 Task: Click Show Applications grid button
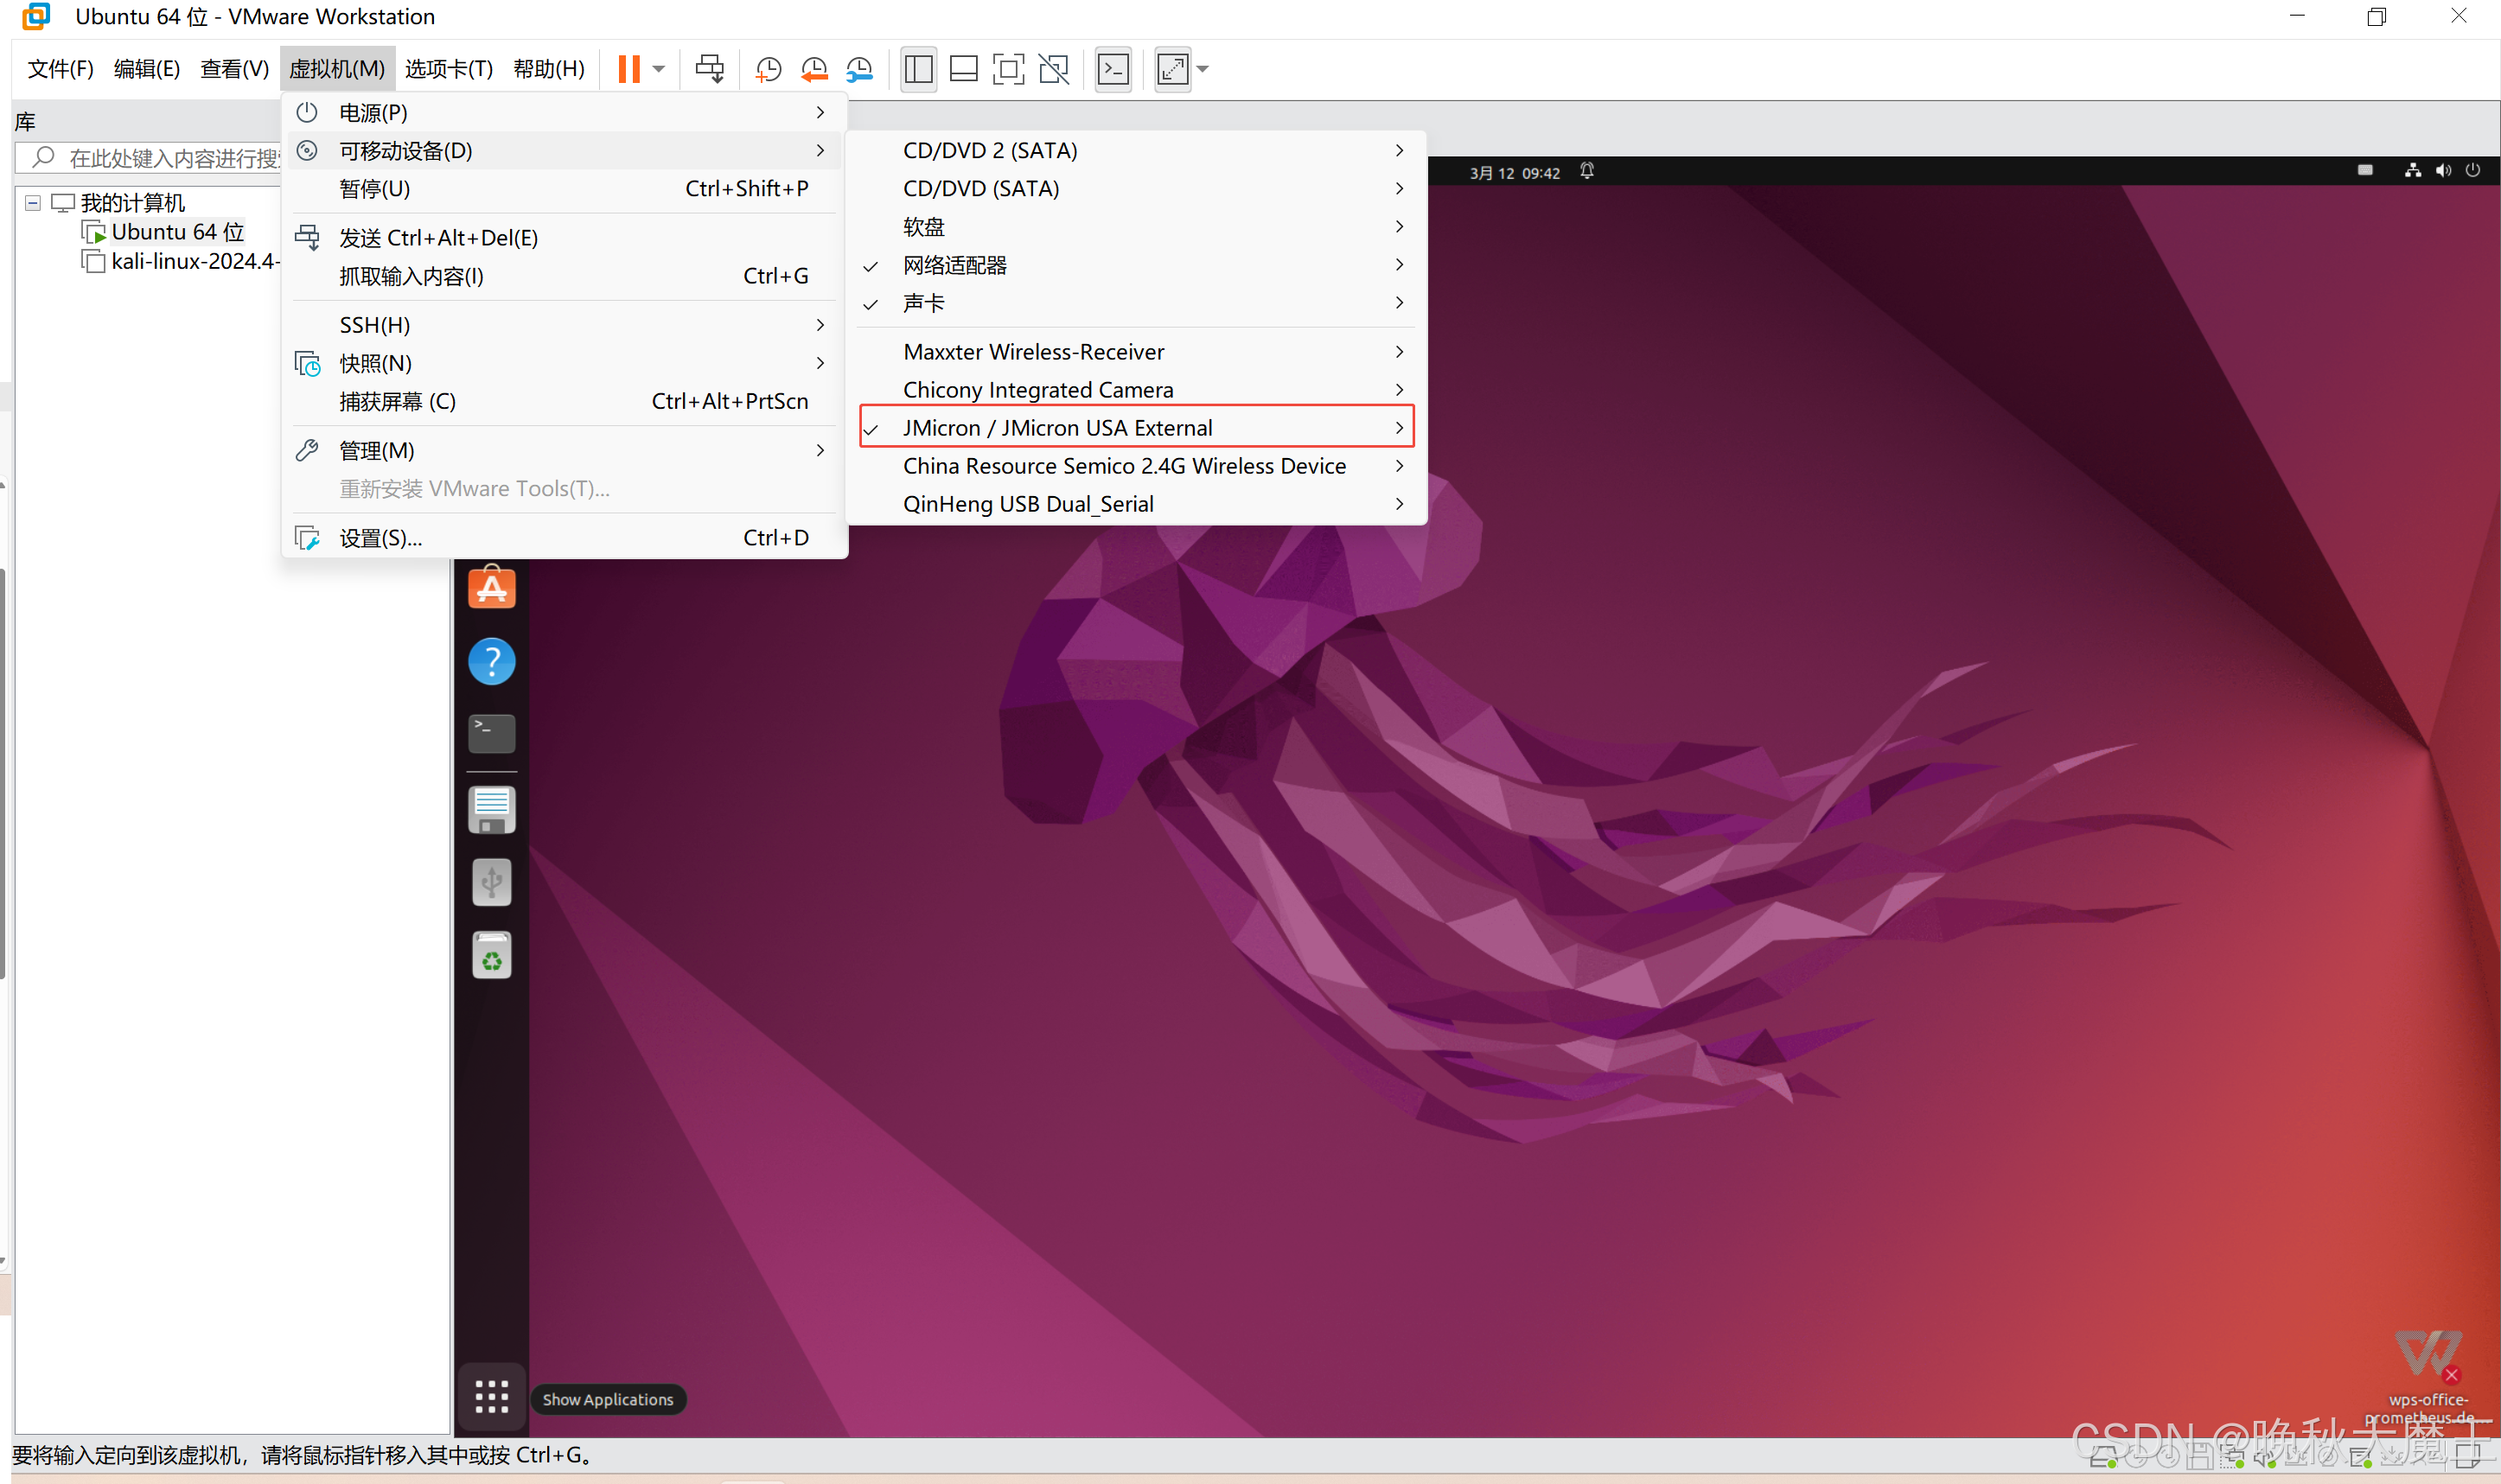tap(491, 1397)
